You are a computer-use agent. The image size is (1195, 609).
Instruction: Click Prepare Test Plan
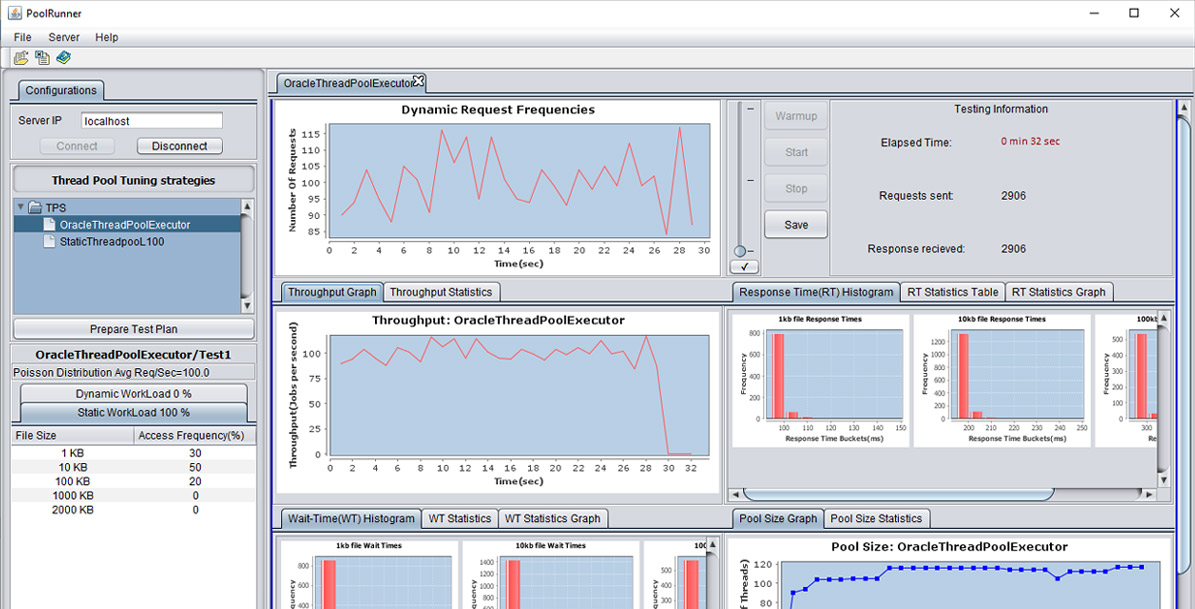[133, 328]
